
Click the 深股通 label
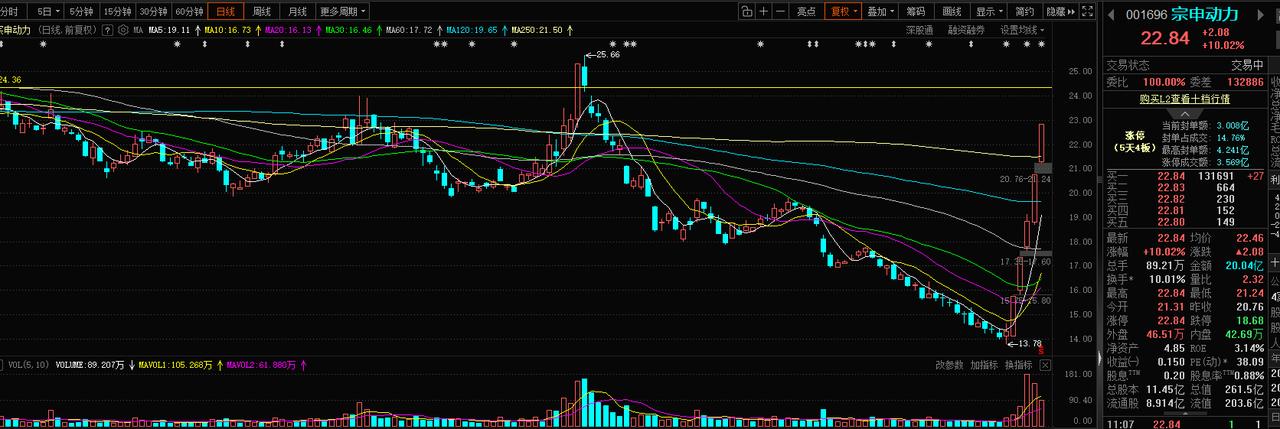tap(921, 30)
